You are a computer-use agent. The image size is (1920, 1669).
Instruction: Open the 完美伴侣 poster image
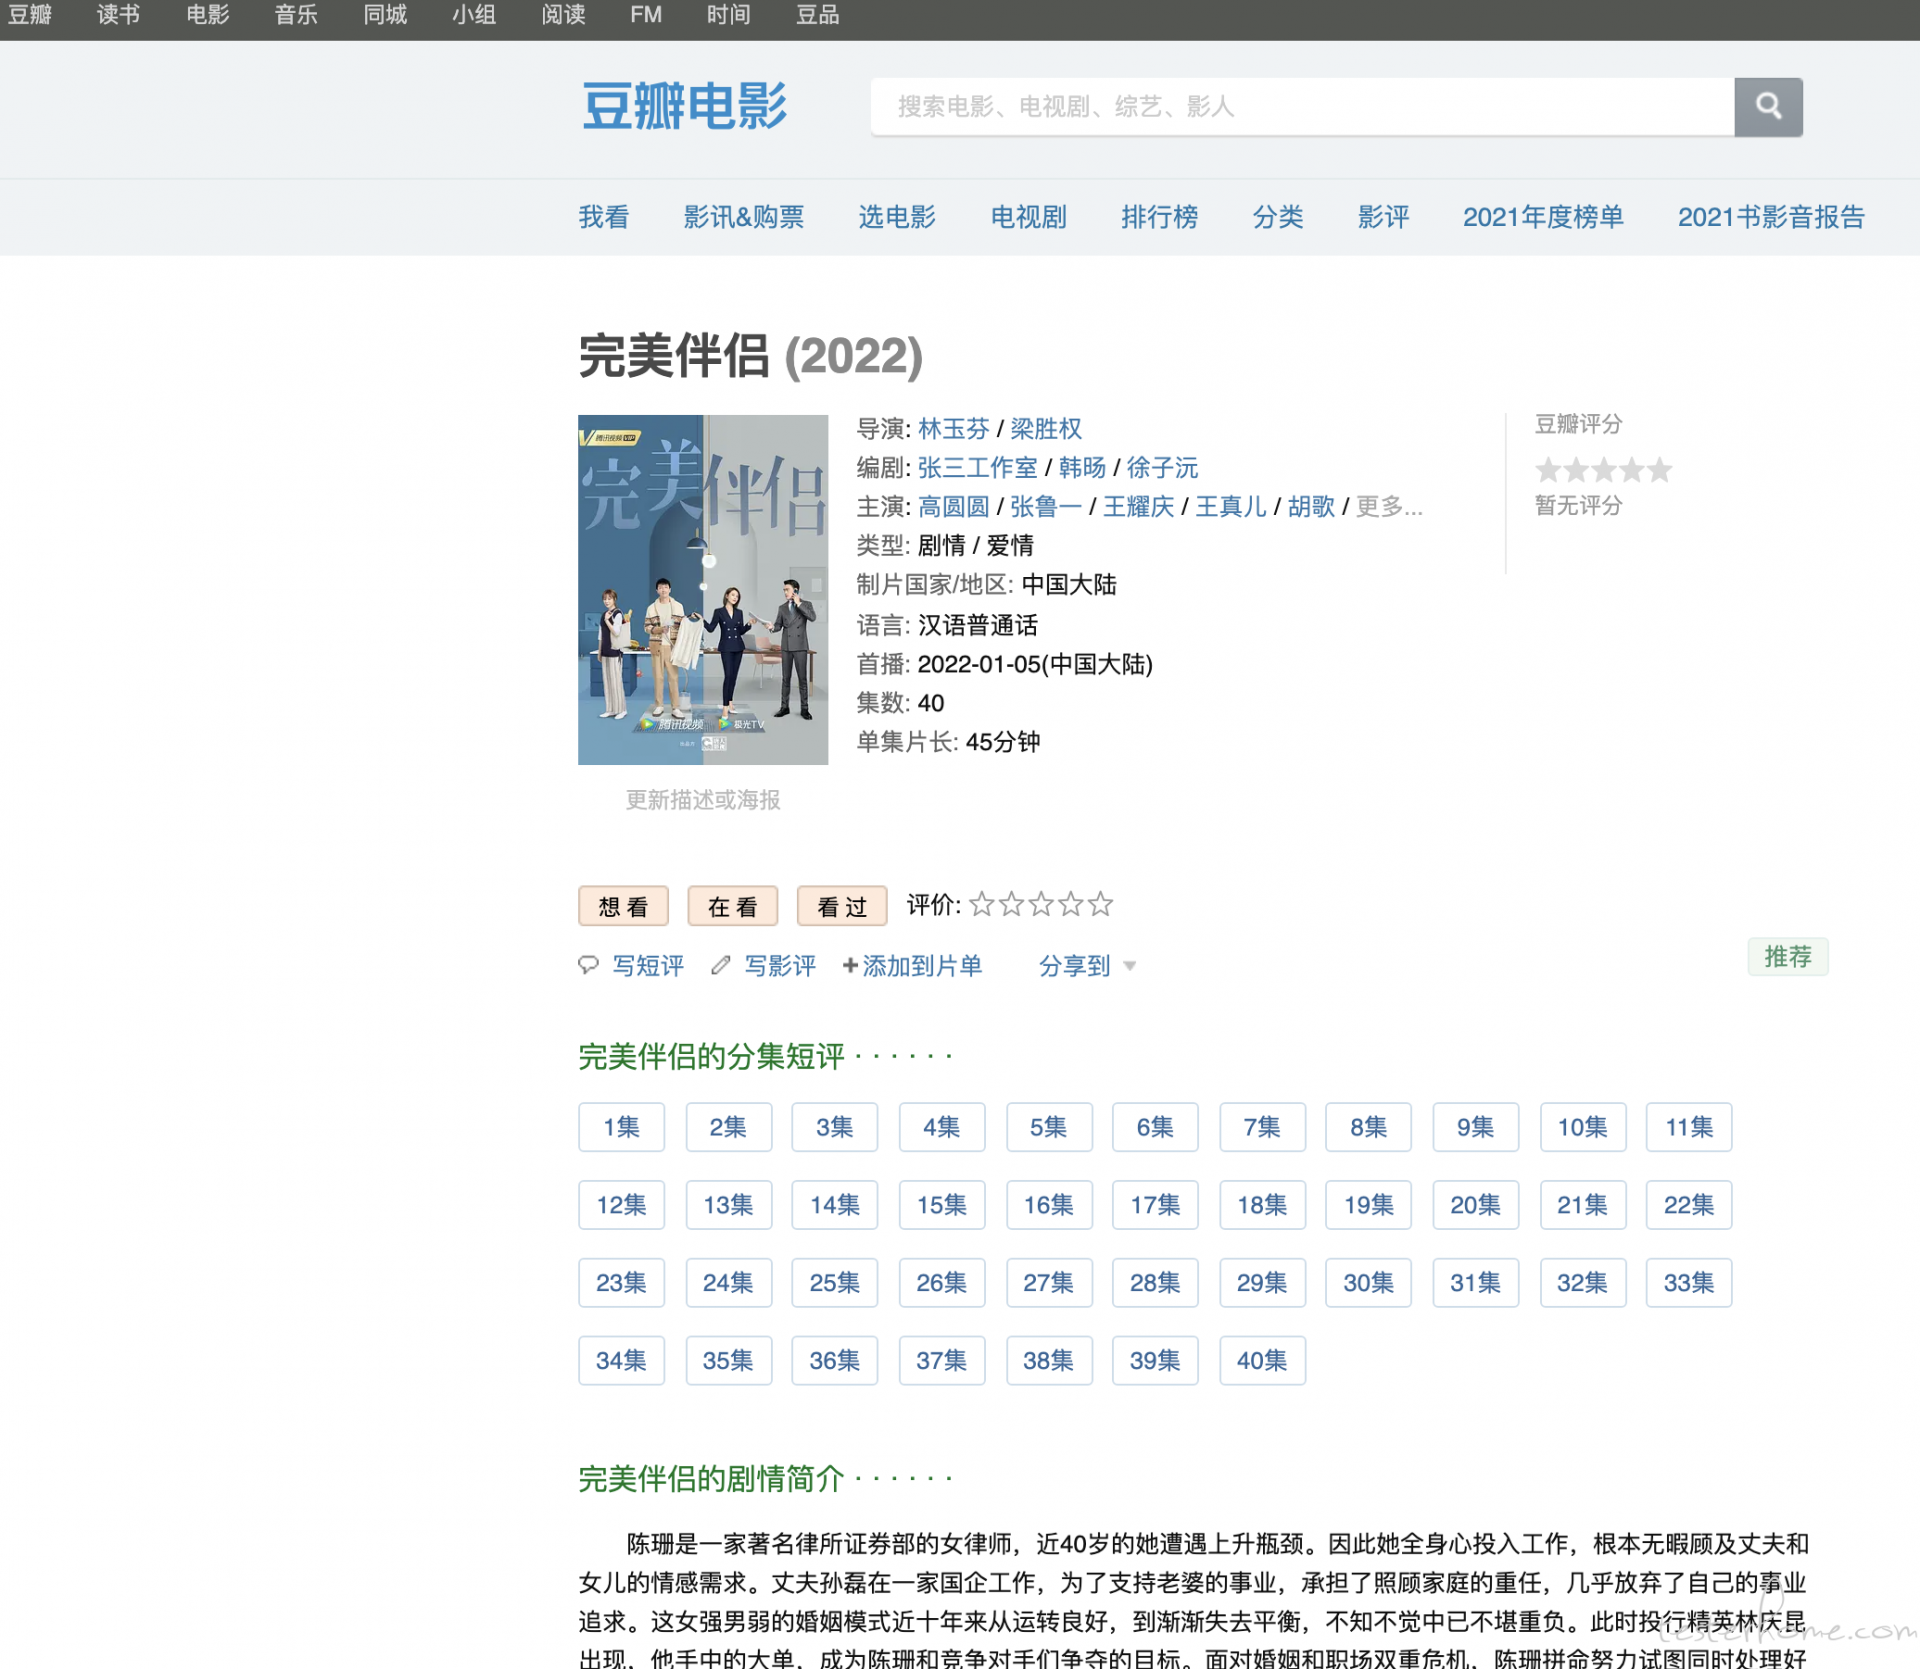point(703,590)
